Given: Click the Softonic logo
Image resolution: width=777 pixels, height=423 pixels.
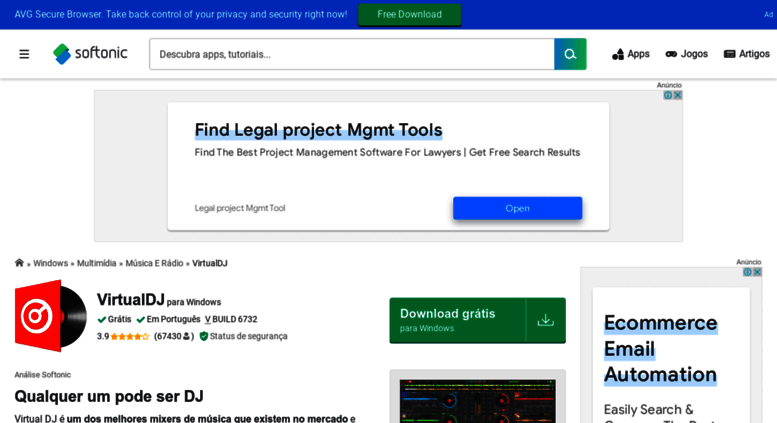Looking at the screenshot, I should (x=90, y=53).
